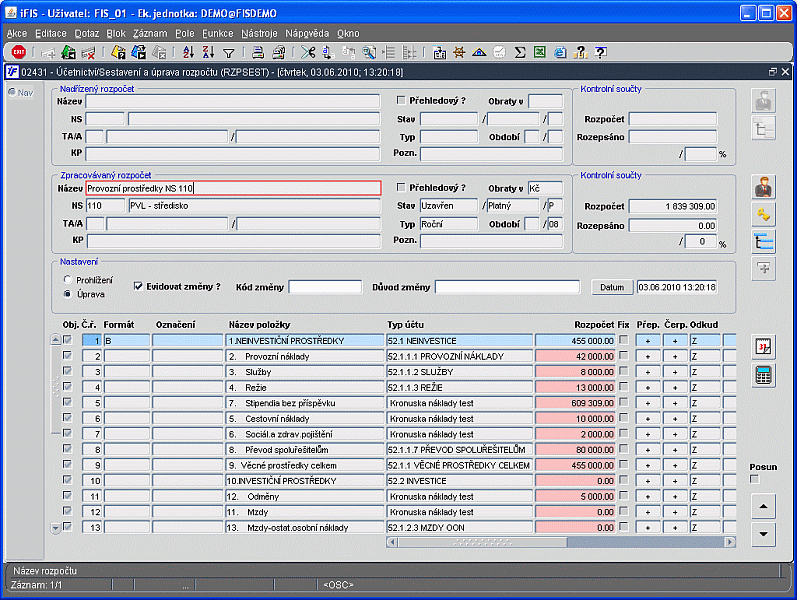Click the ascending A-Z sort toolbar icon
The width and height of the screenshot is (797, 600).
189,52
